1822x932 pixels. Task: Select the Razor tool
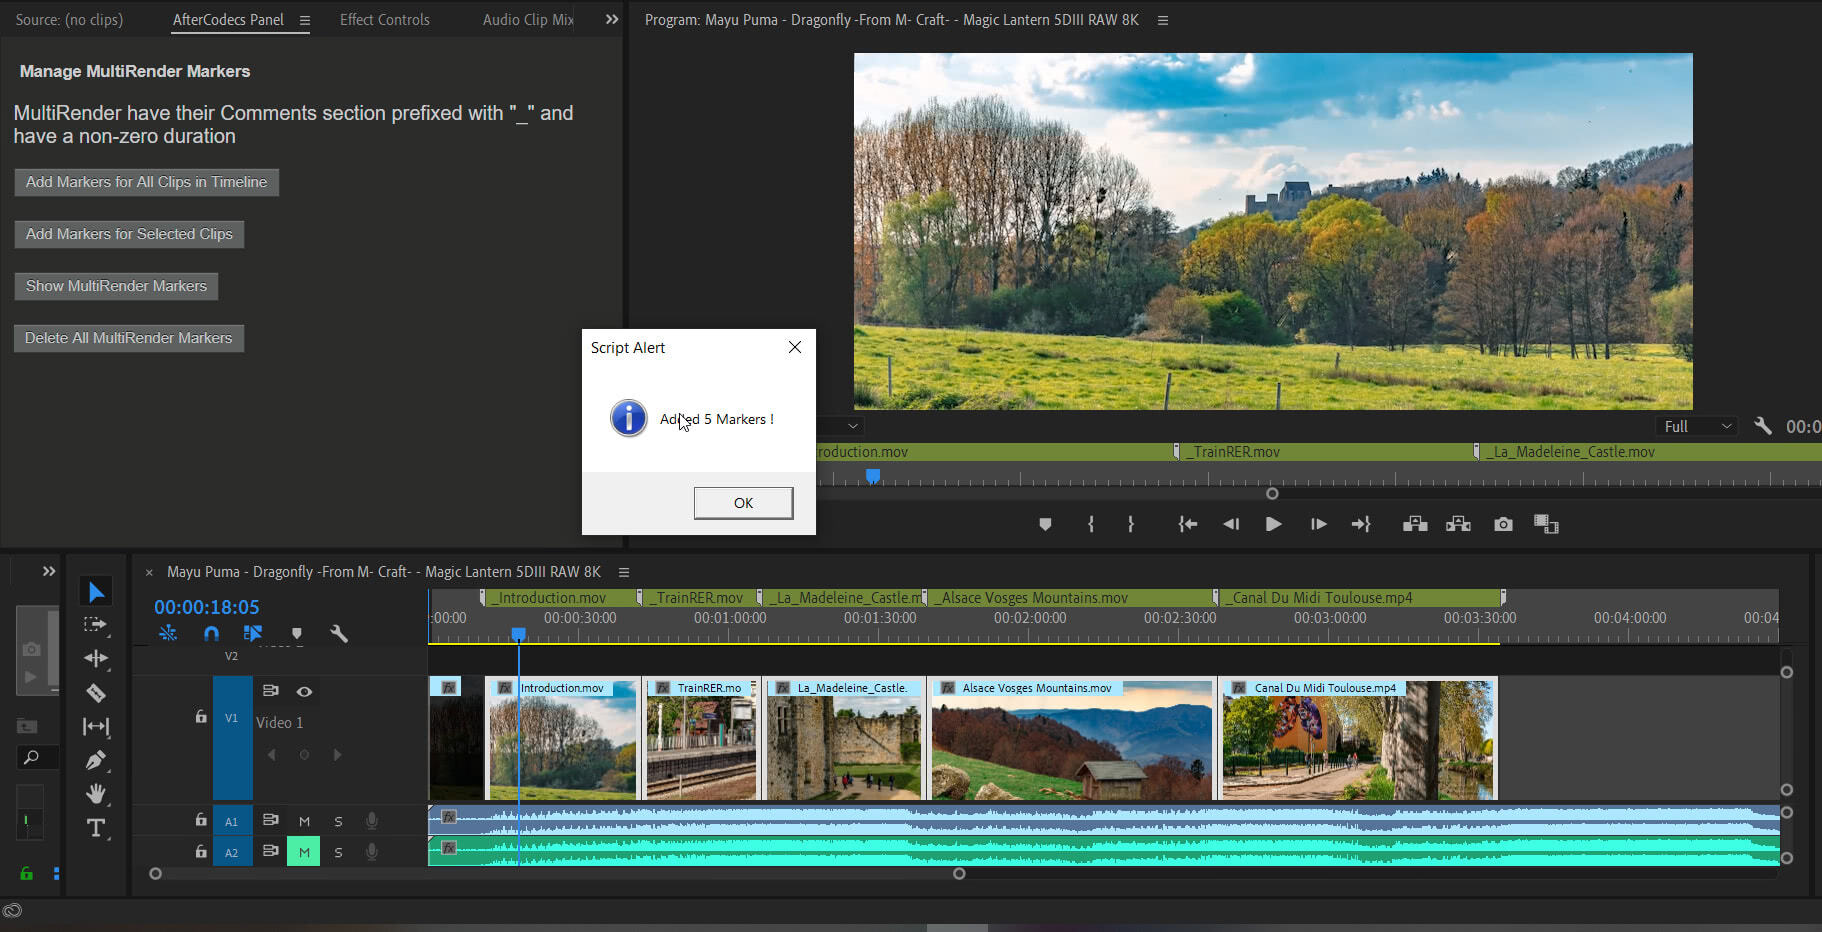coord(96,692)
